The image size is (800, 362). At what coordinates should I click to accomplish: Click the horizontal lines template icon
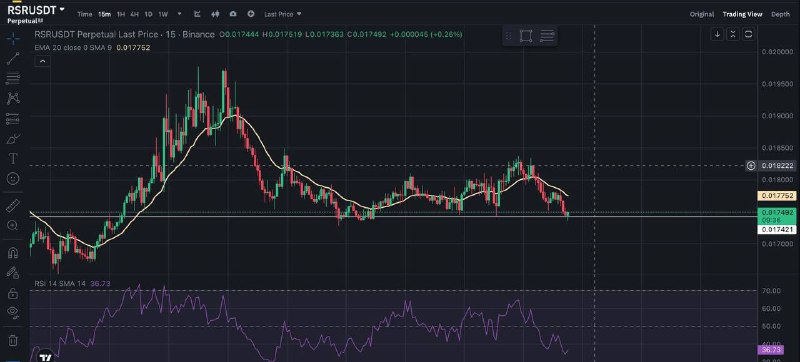pyautogui.click(x=547, y=36)
